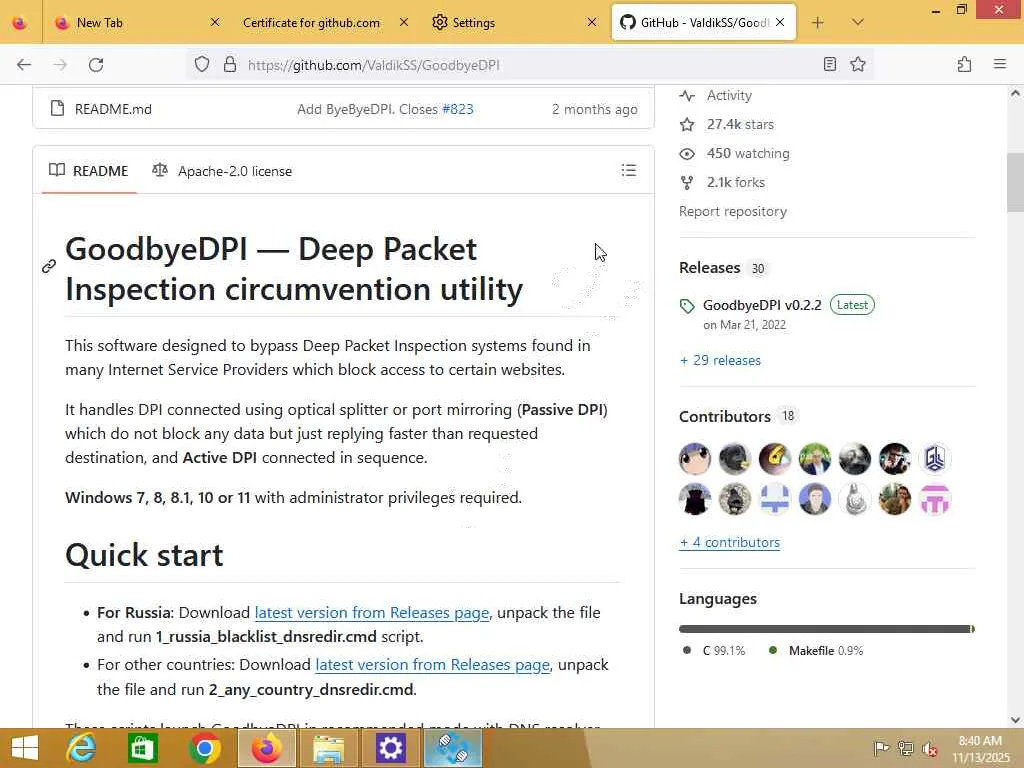1024x768 pixels.
Task: Open pink T-logo contributor avatar
Action: (935, 500)
